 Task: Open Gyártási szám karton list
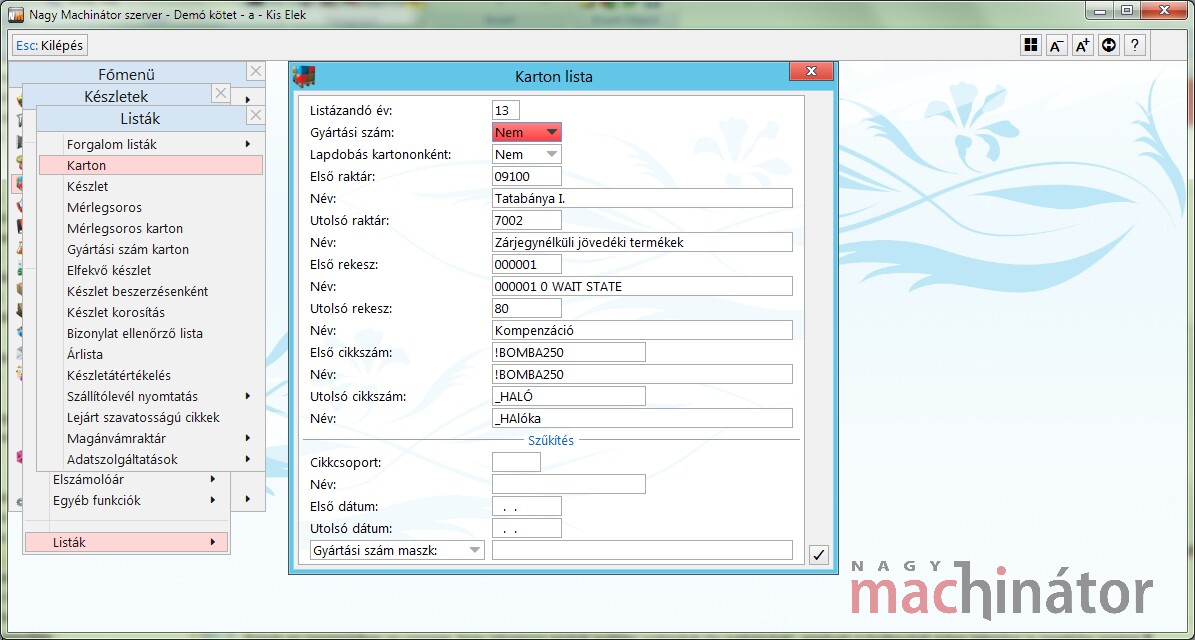(151, 249)
